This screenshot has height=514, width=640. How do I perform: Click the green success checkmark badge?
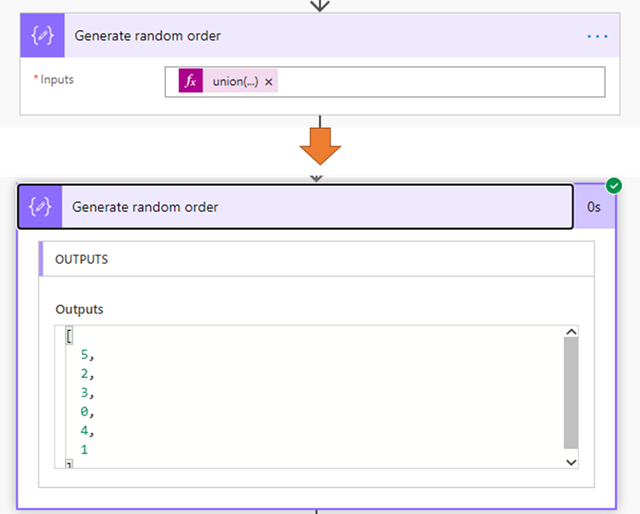click(614, 186)
